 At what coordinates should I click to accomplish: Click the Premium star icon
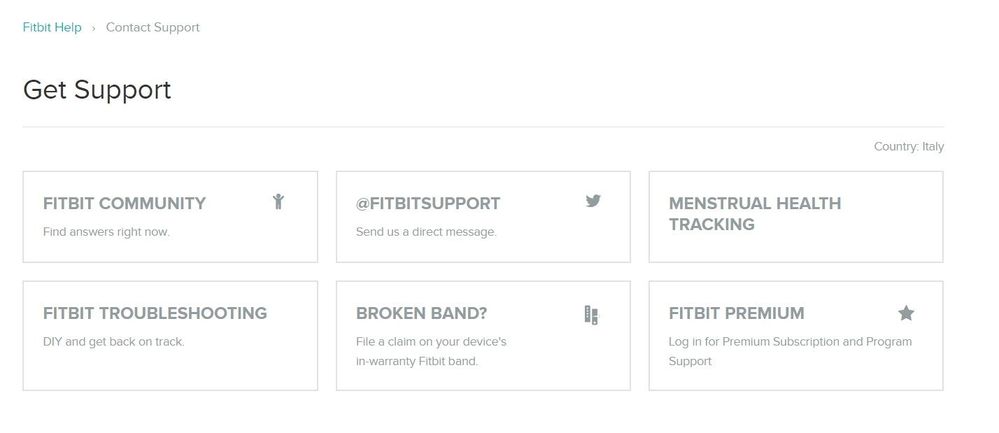(906, 313)
